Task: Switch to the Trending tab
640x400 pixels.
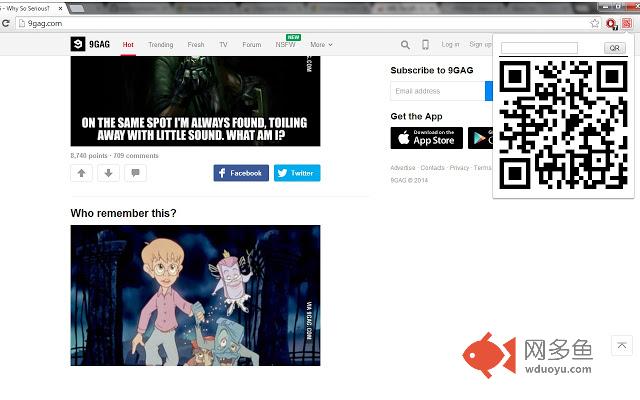Action: [161, 44]
